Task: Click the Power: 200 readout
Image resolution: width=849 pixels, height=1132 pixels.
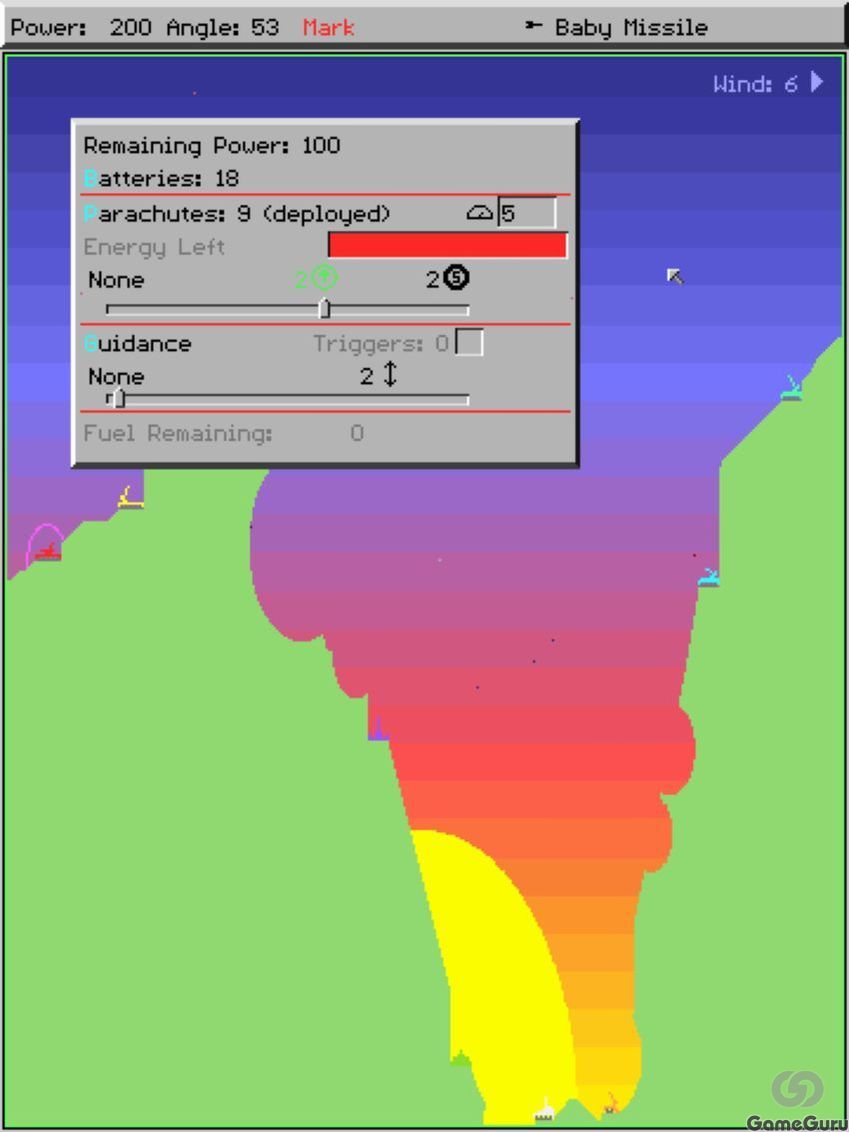Action: [82, 27]
